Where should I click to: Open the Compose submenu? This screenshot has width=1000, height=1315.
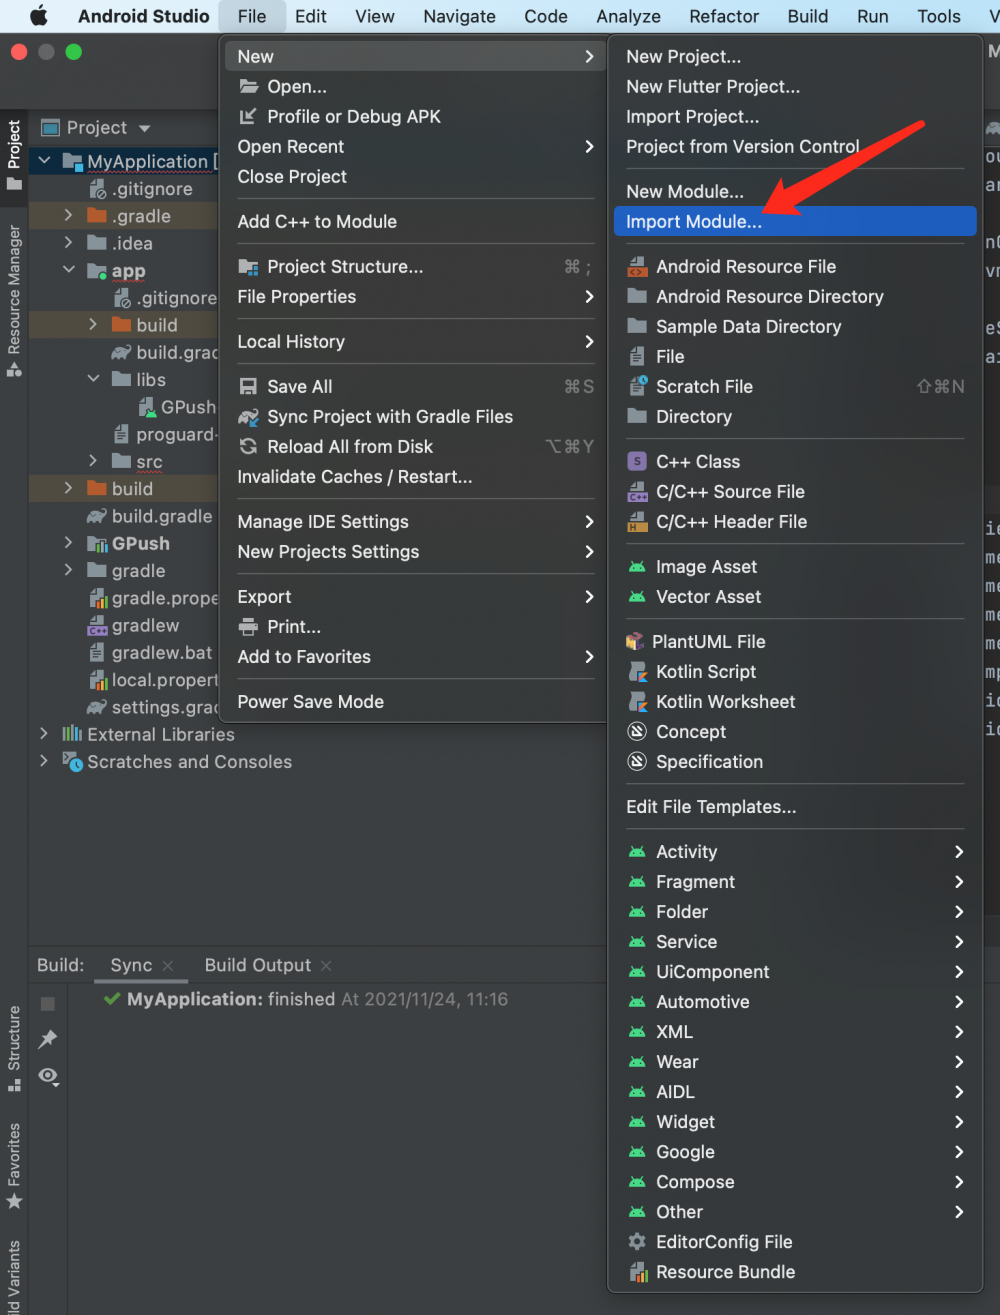[795, 1182]
